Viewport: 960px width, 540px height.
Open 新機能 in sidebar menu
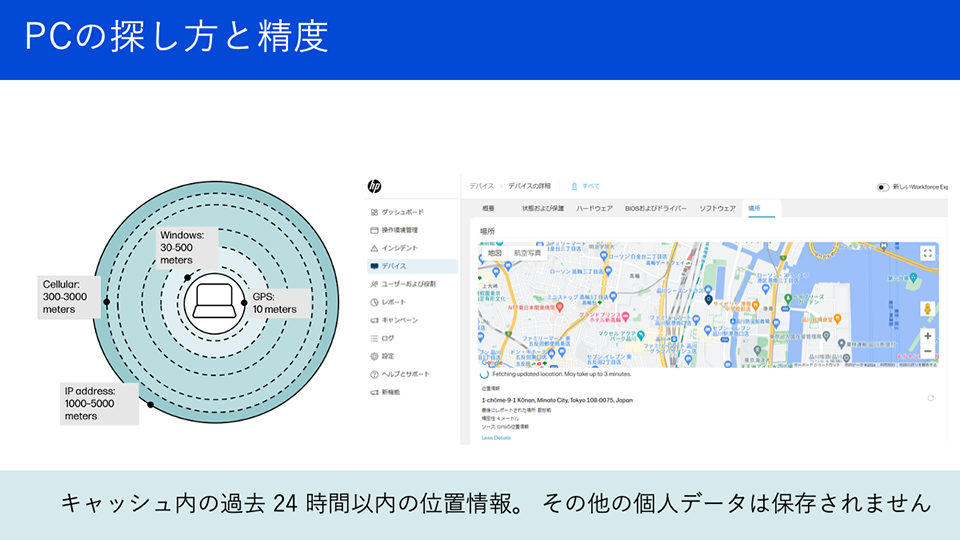[391, 392]
